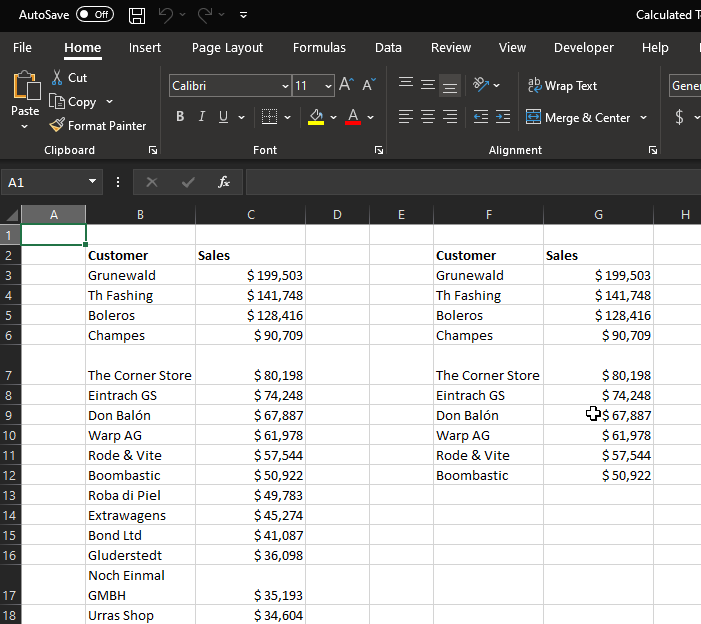
Task: Expand the Name Box dropdown arrow
Action: click(93, 182)
